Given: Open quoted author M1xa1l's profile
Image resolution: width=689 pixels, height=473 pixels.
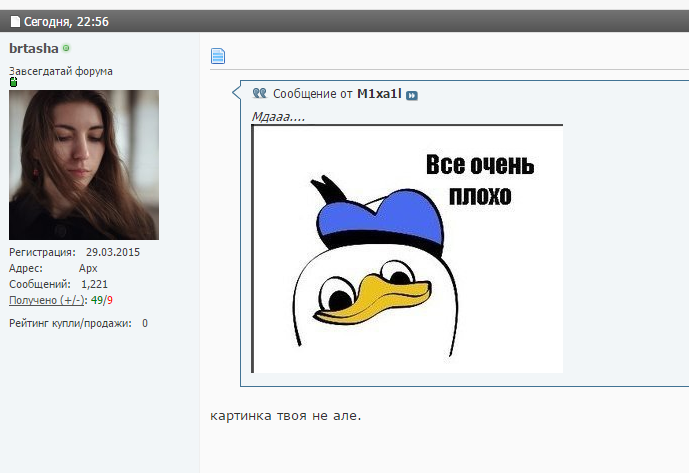Looking at the screenshot, I should (379, 94).
